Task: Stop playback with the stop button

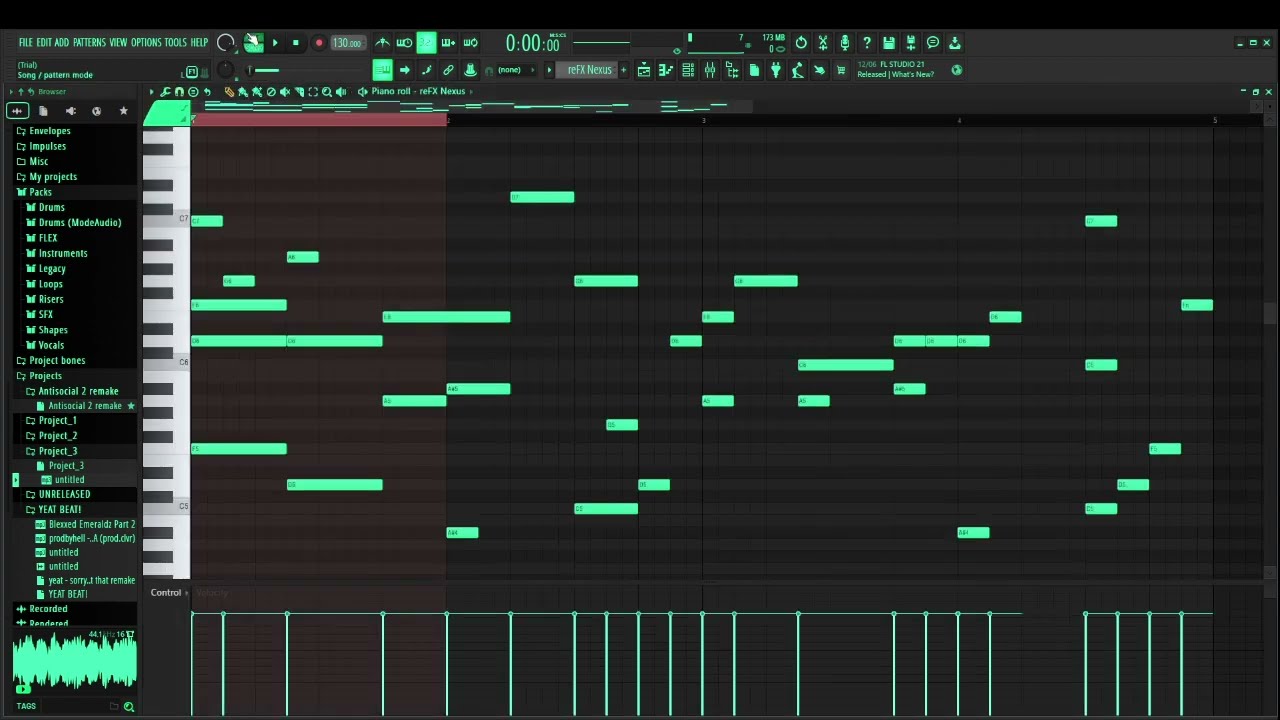Action: point(296,43)
